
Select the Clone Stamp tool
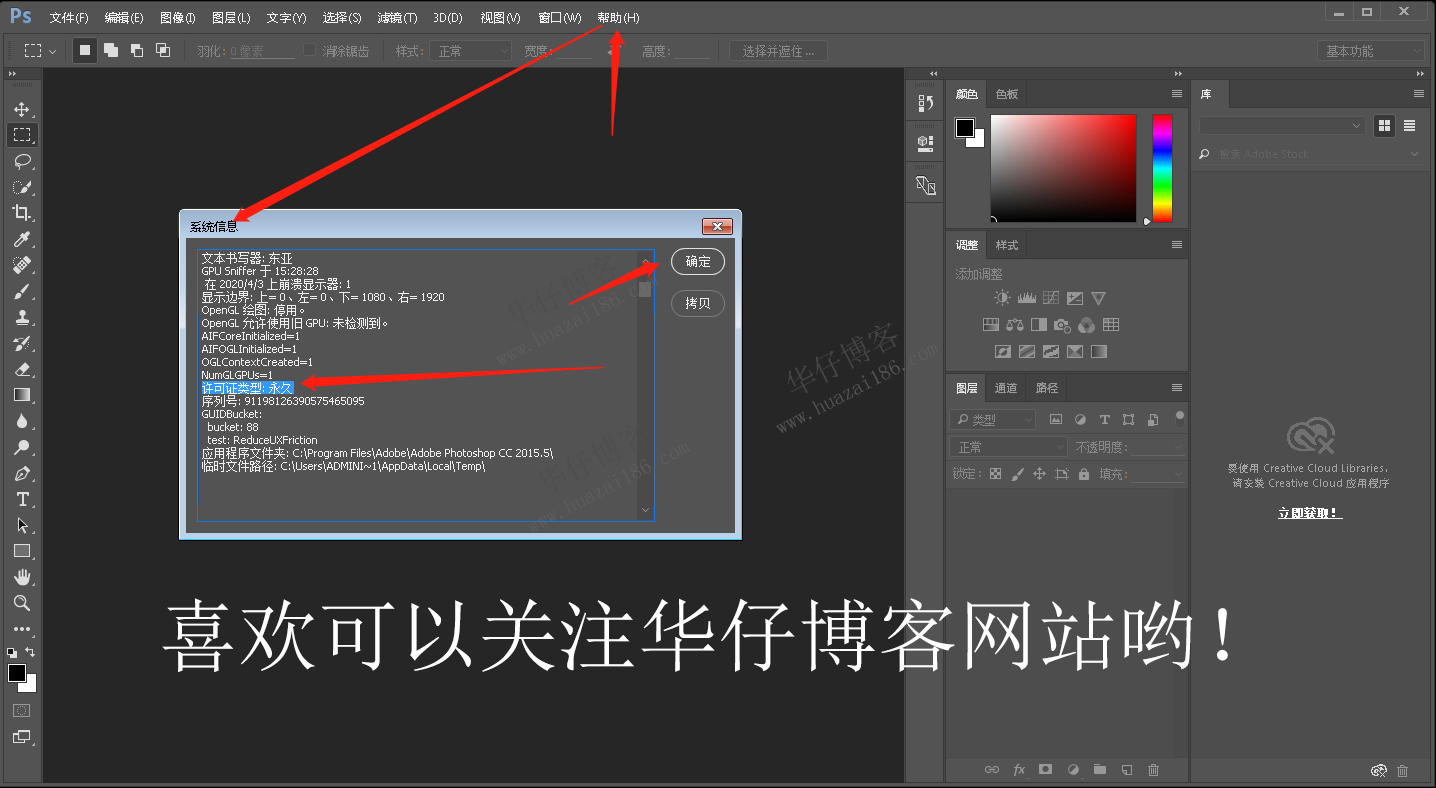click(21, 317)
